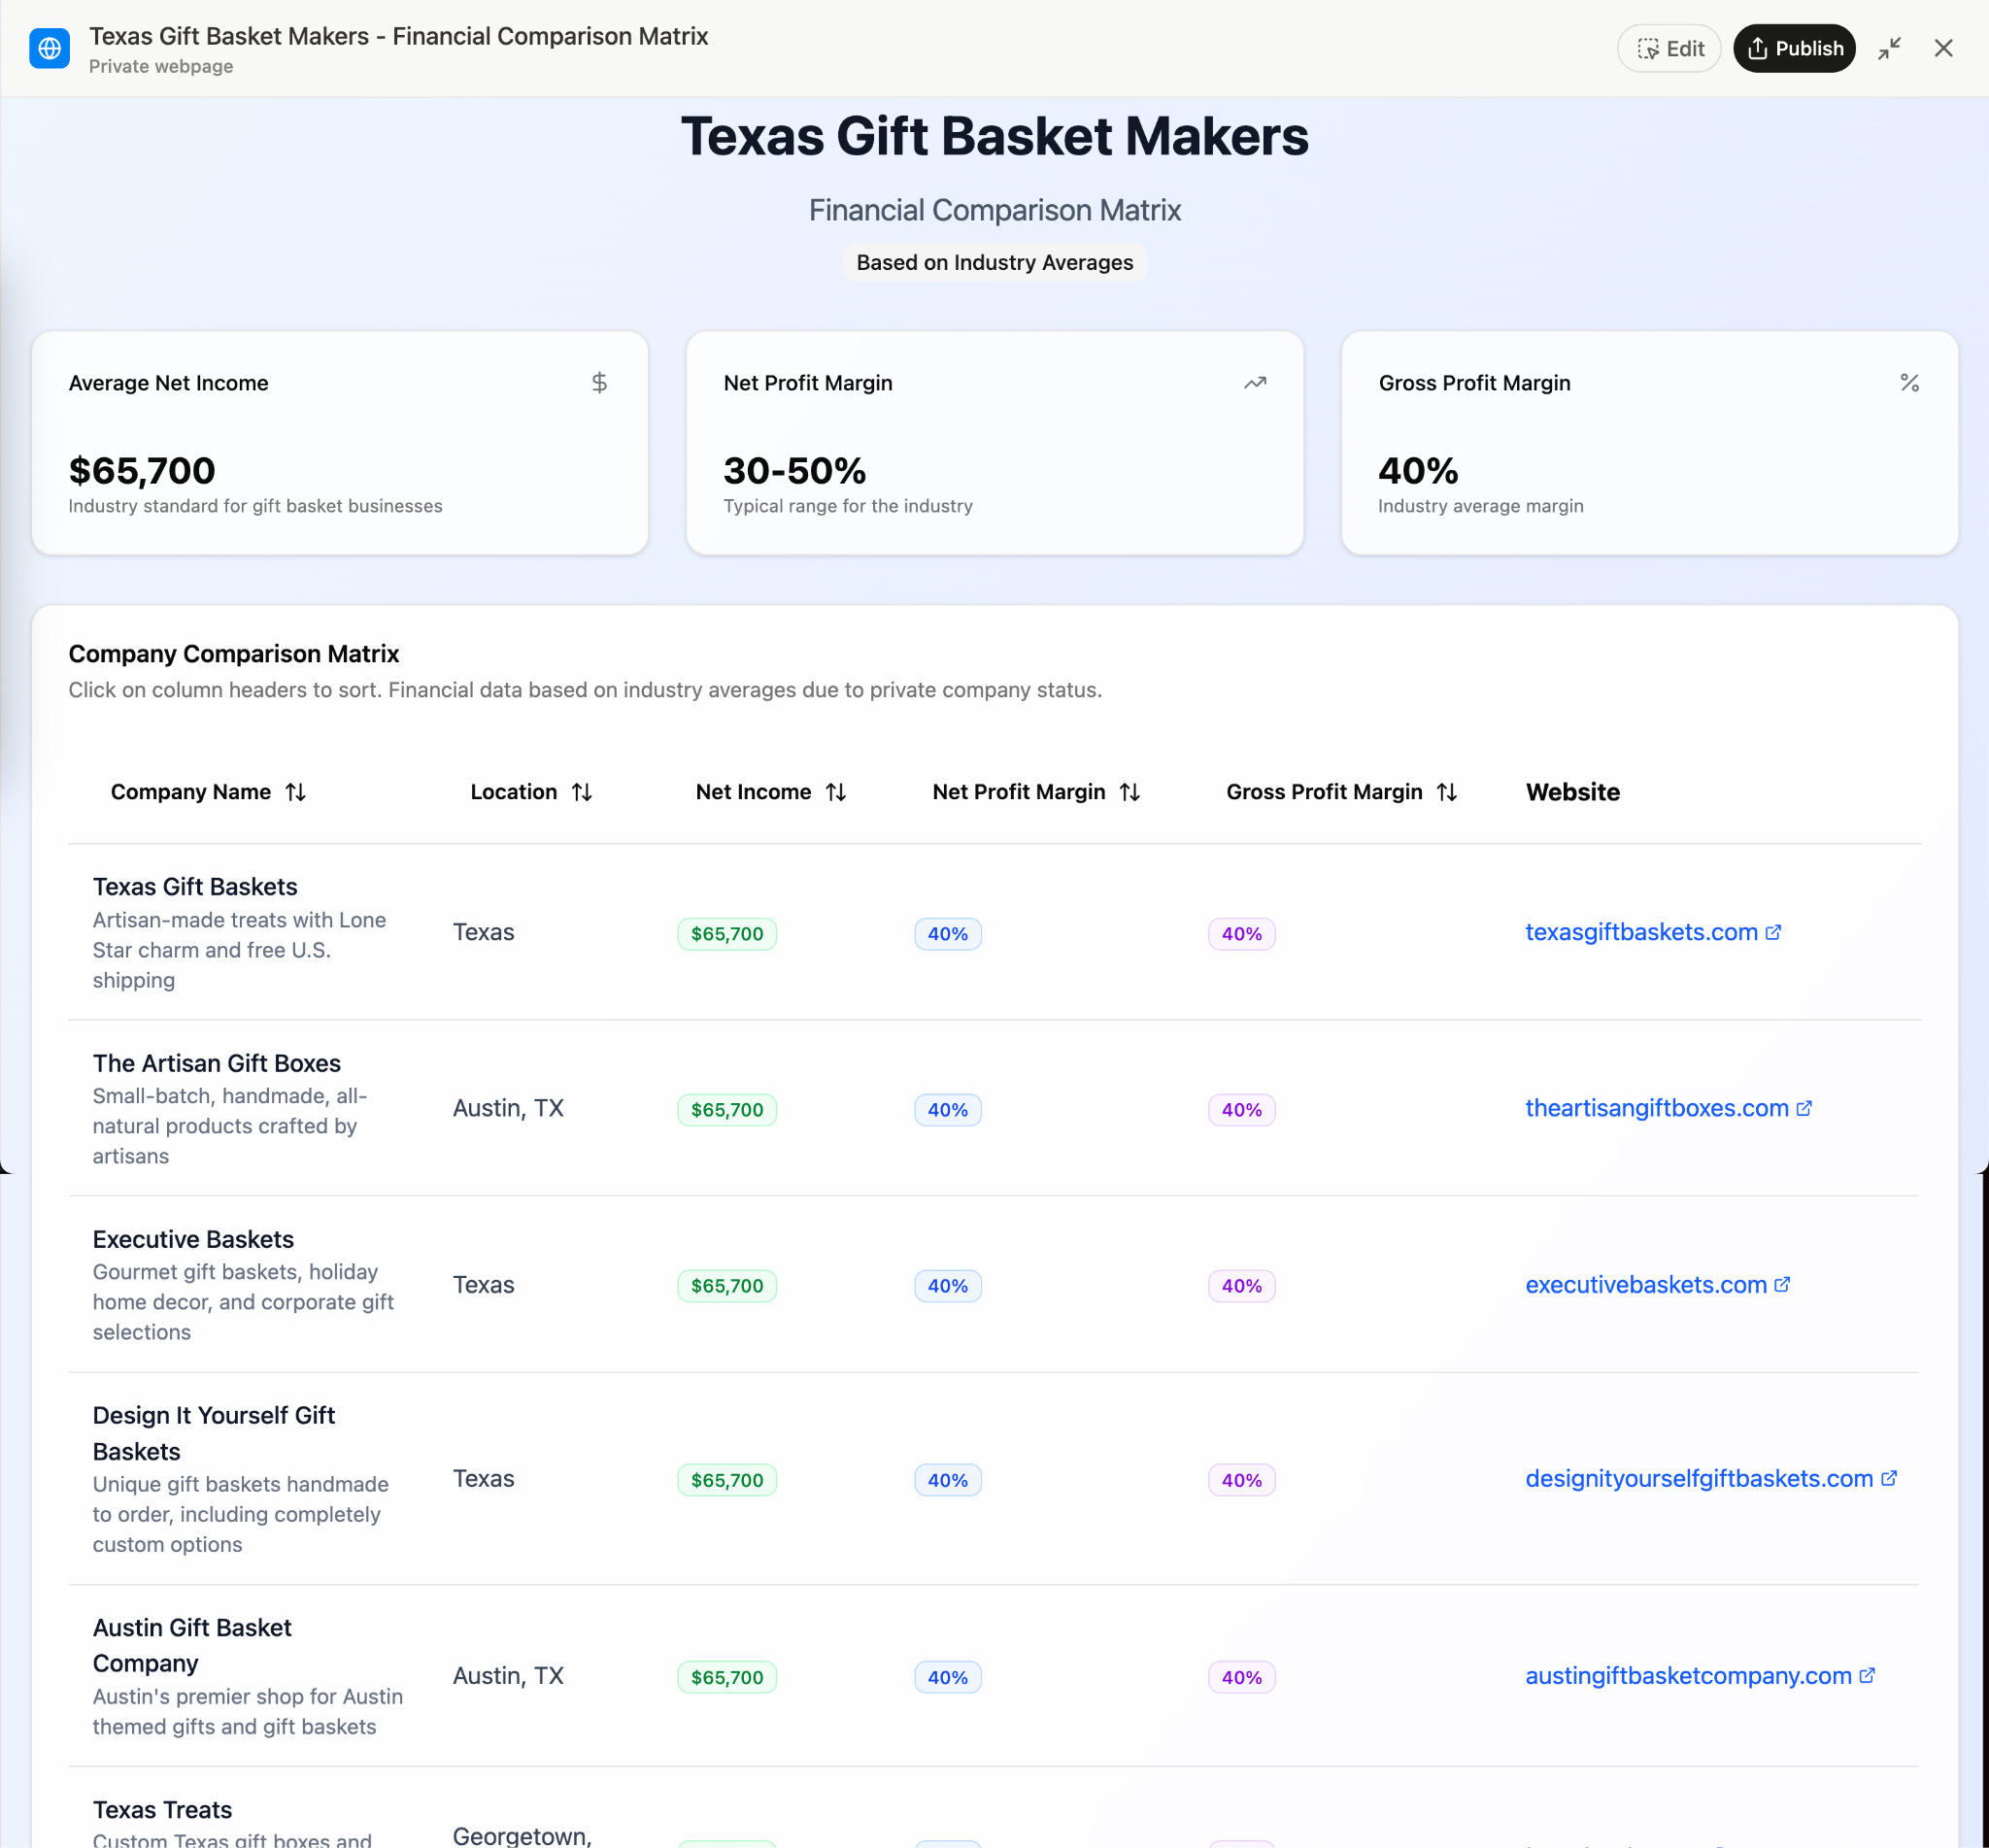Click sort arrows next to Net Profit Margin
Viewport: 1989px width, 1848px height.
point(1130,792)
